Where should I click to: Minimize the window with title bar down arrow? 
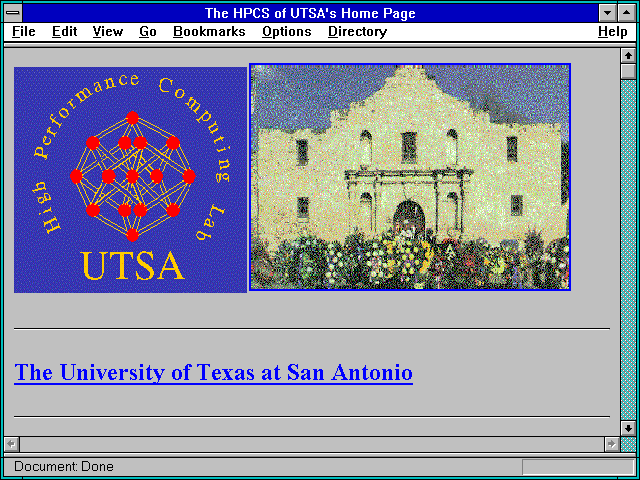(x=607, y=13)
